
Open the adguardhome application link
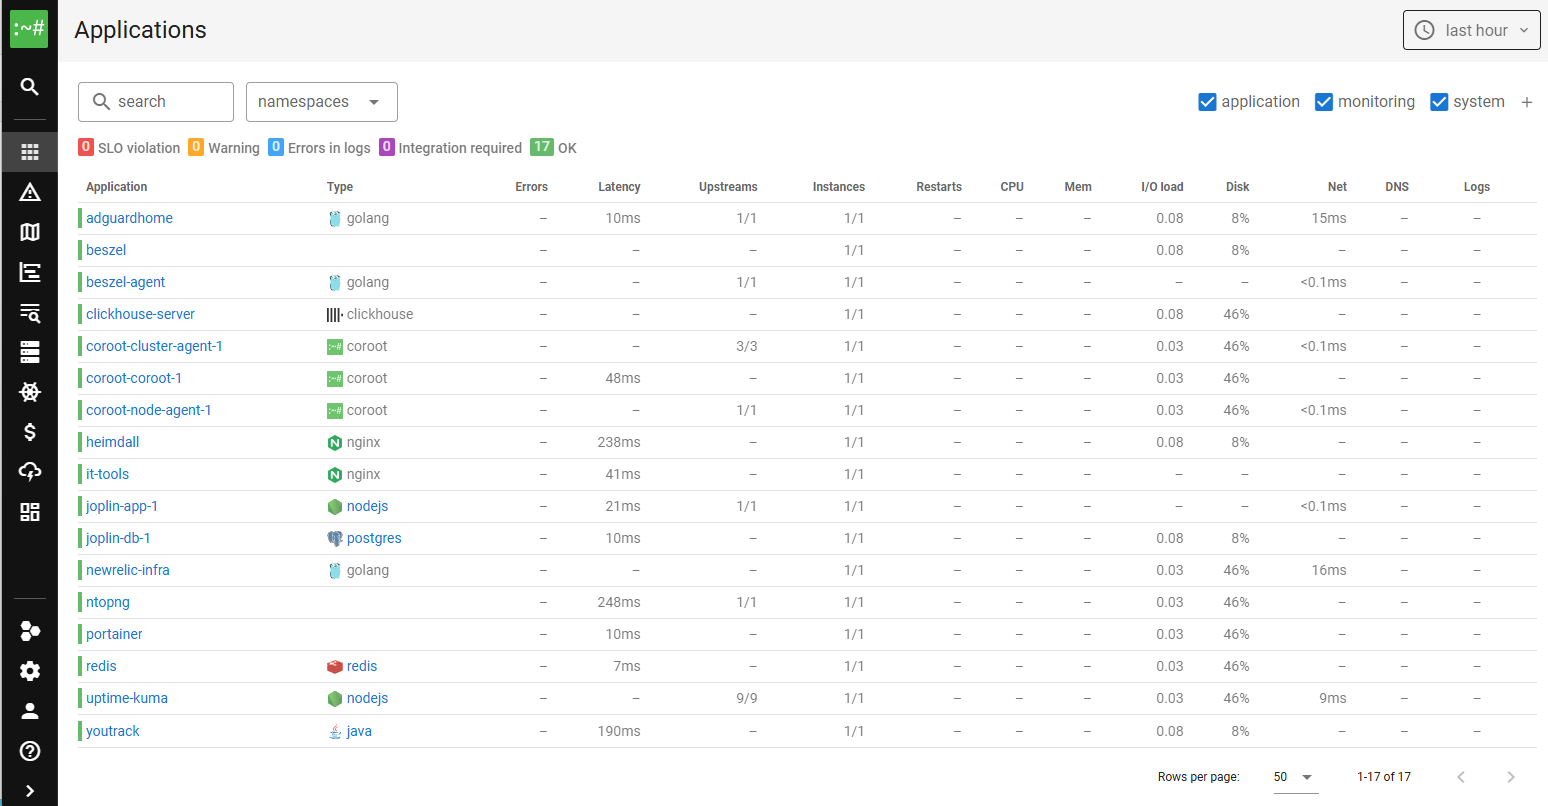(129, 217)
